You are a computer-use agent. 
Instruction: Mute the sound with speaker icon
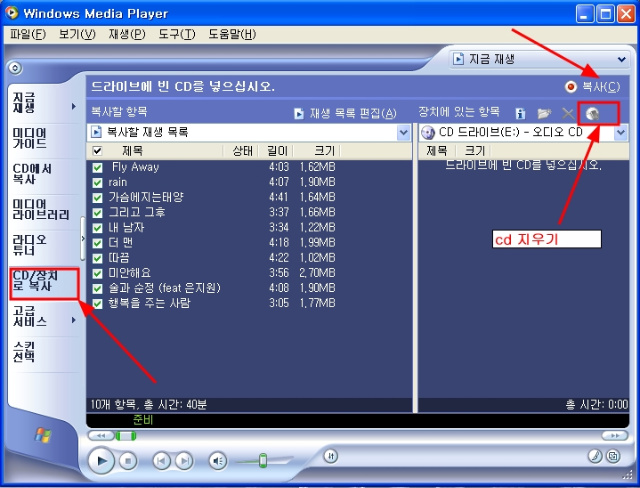(218, 461)
